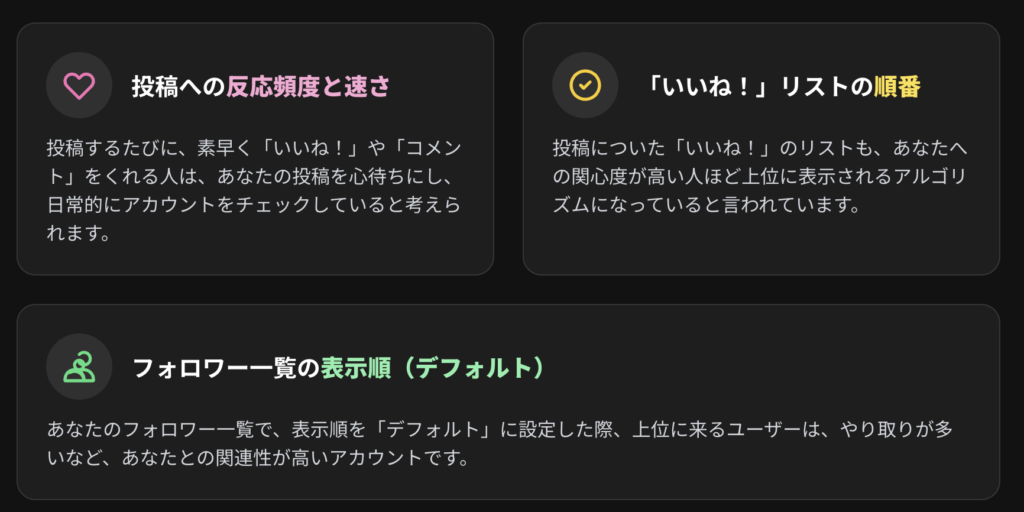Click the likes list order card
1024x512 pixels.
[x=761, y=149]
